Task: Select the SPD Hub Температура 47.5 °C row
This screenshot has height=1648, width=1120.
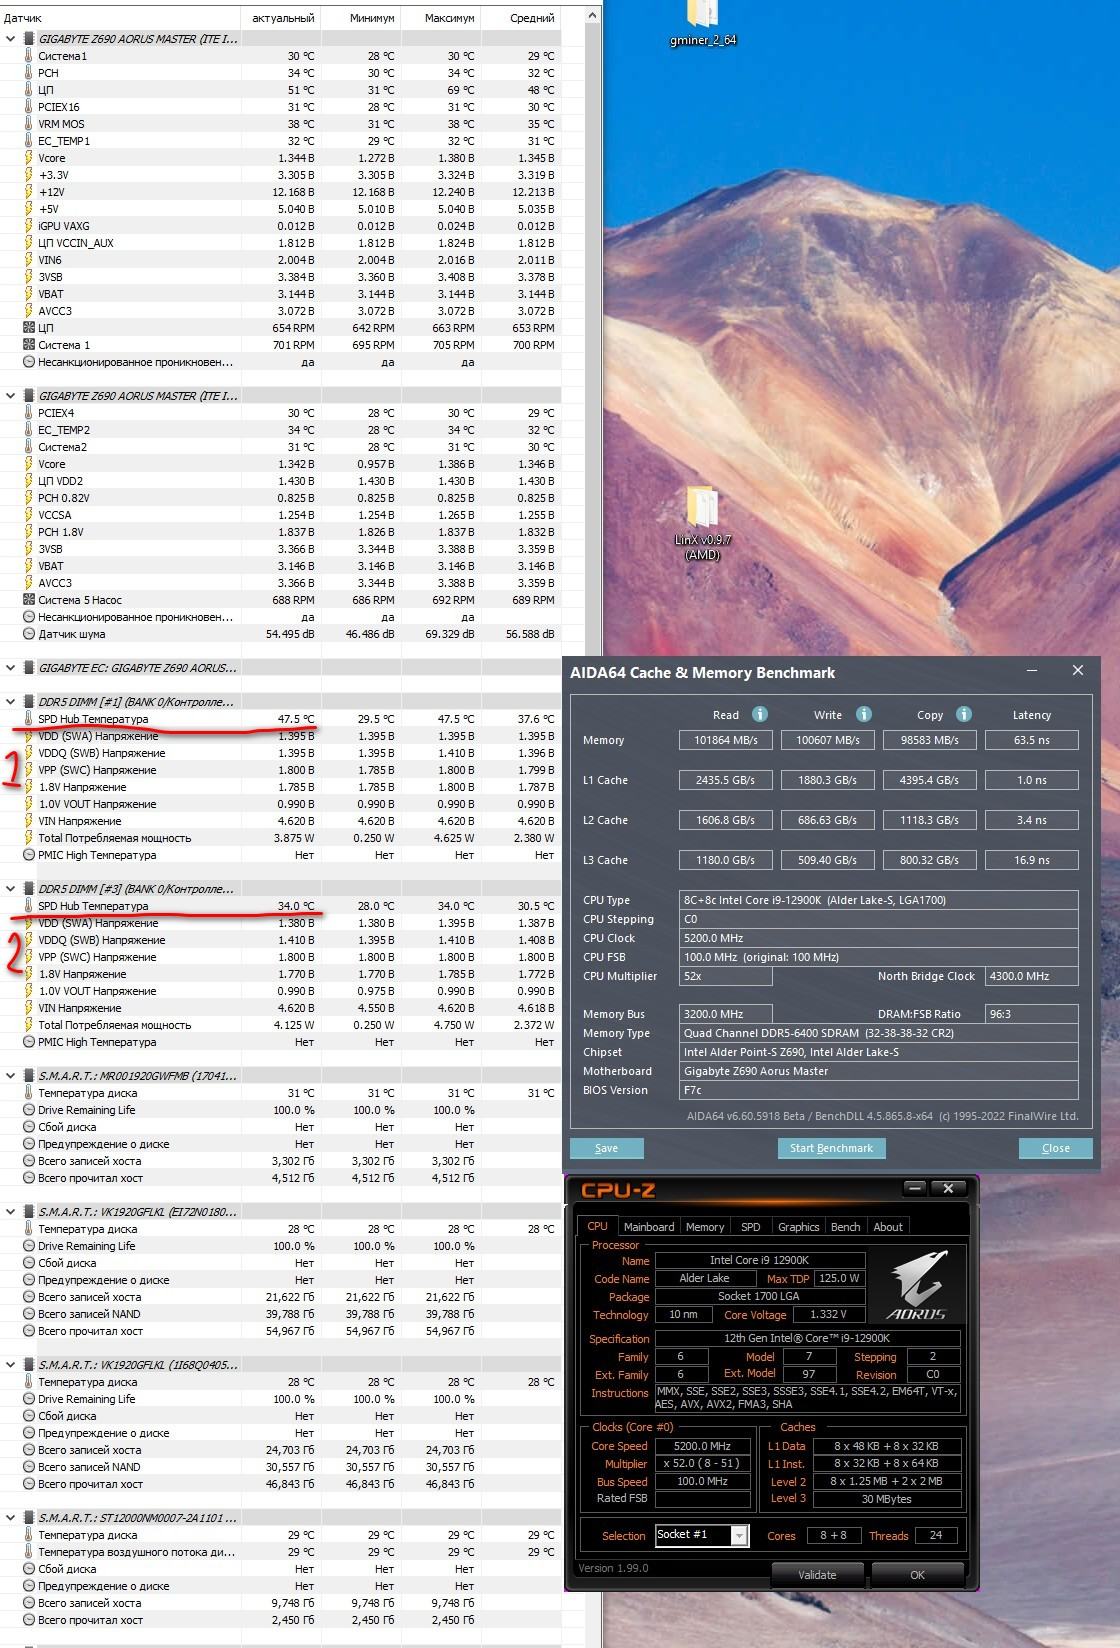Action: point(280,719)
